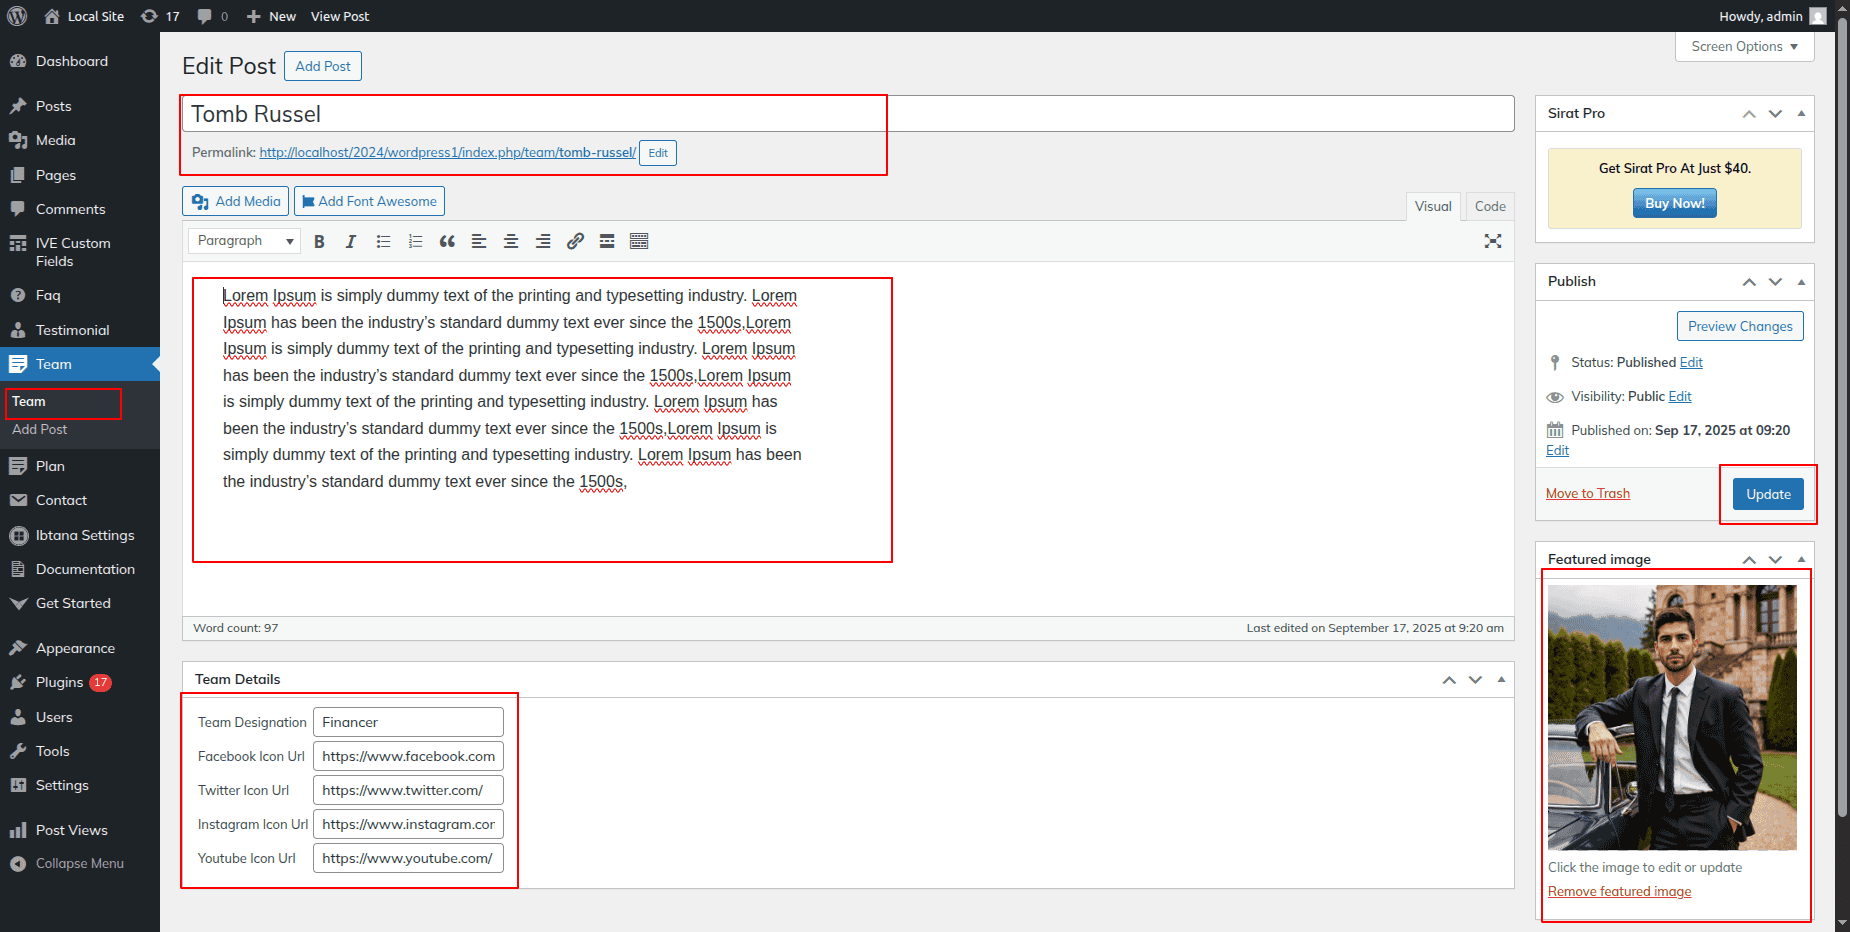Click the Move to Trash link
Viewport: 1850px width, 932px height.
(1587, 493)
